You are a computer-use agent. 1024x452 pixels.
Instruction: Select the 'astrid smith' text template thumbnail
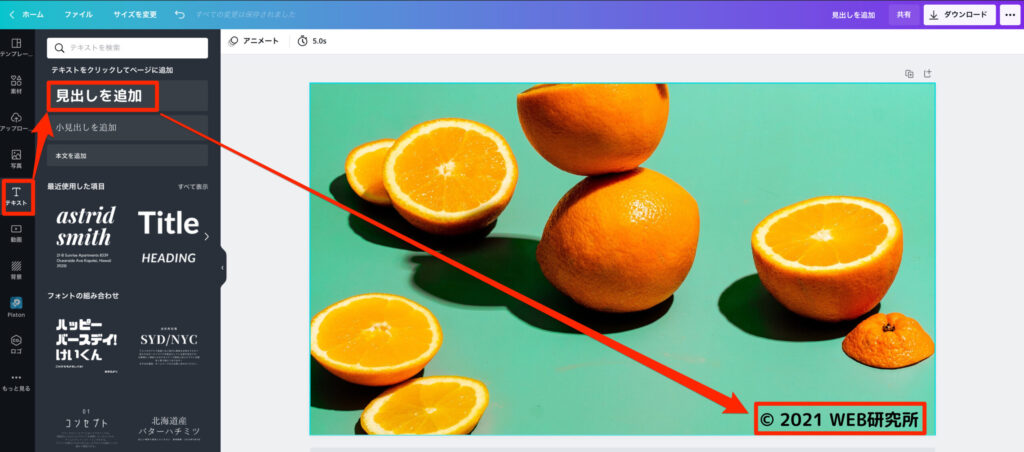coord(86,236)
